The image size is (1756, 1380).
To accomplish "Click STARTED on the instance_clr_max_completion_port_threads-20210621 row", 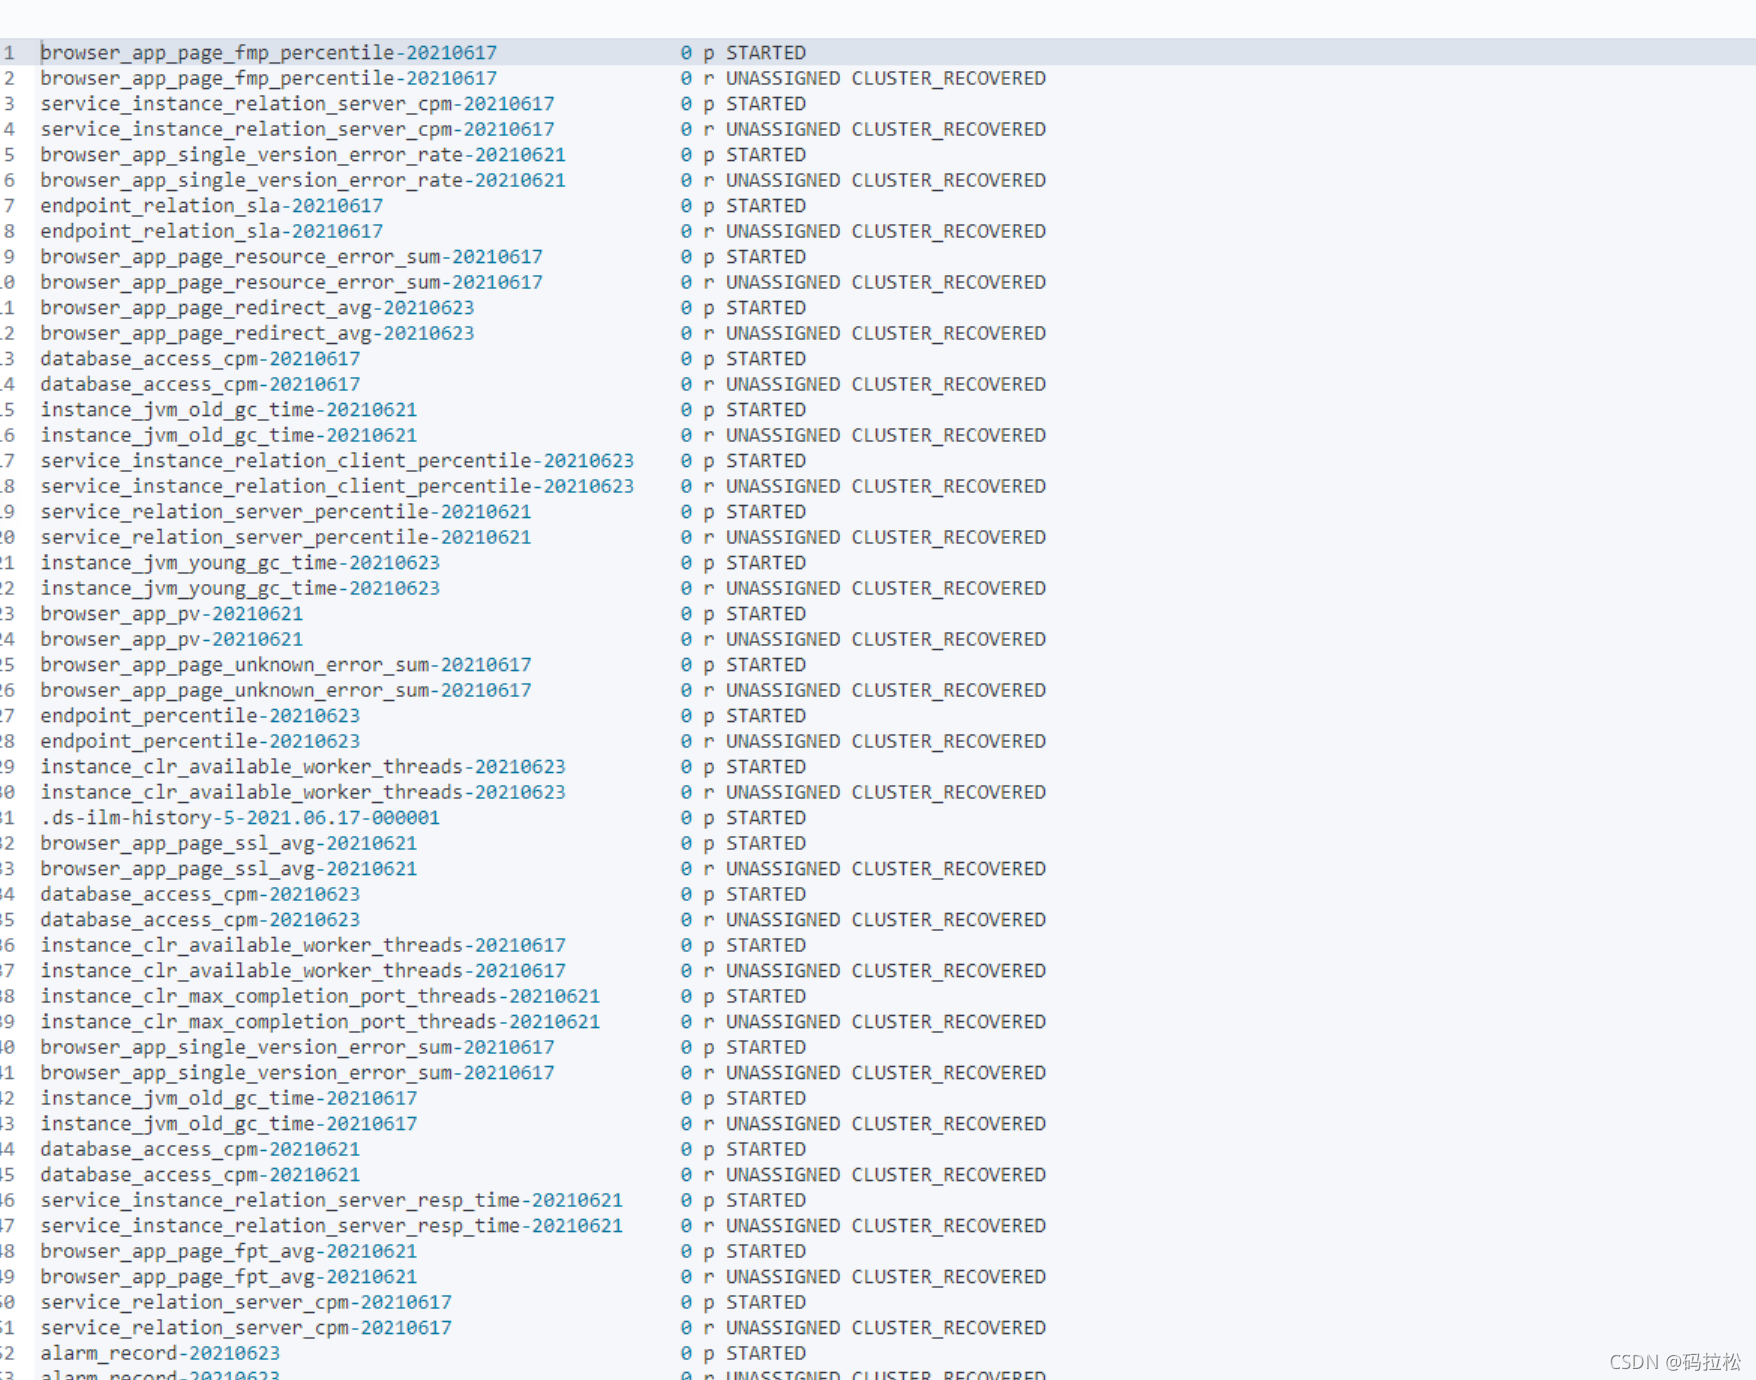I will pyautogui.click(x=766, y=997).
